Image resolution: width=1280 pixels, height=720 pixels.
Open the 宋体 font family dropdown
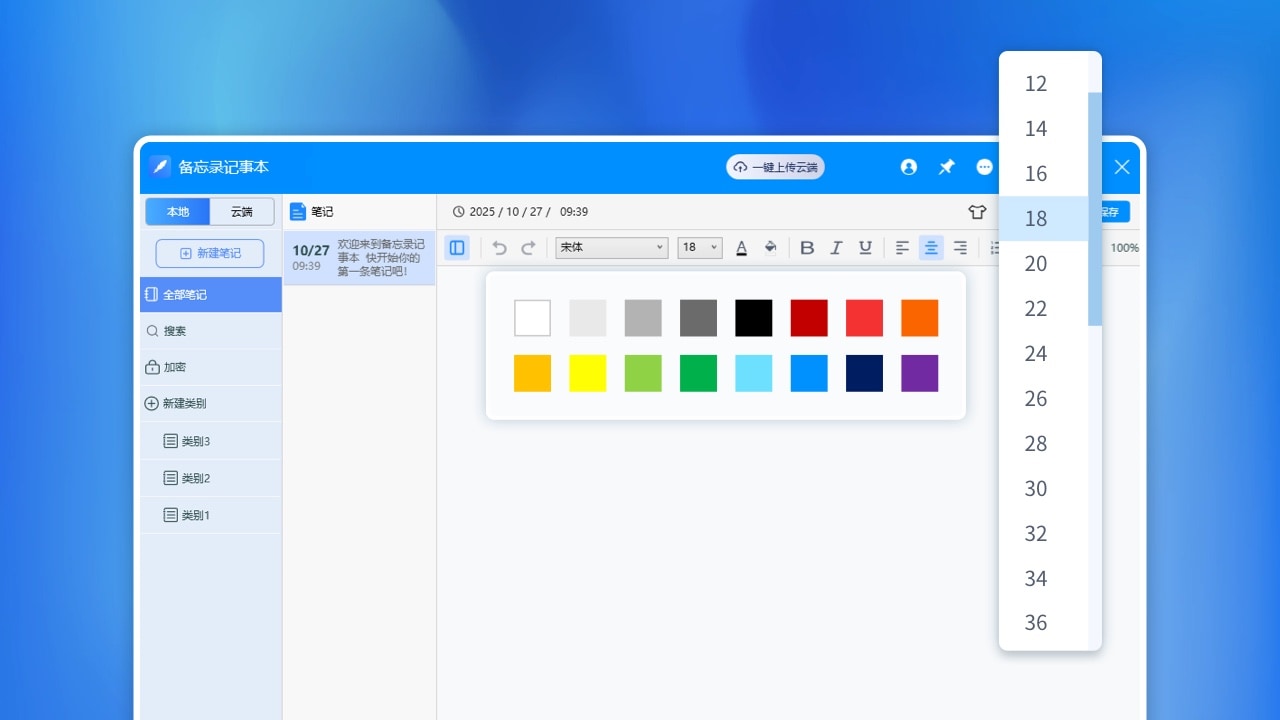click(611, 248)
